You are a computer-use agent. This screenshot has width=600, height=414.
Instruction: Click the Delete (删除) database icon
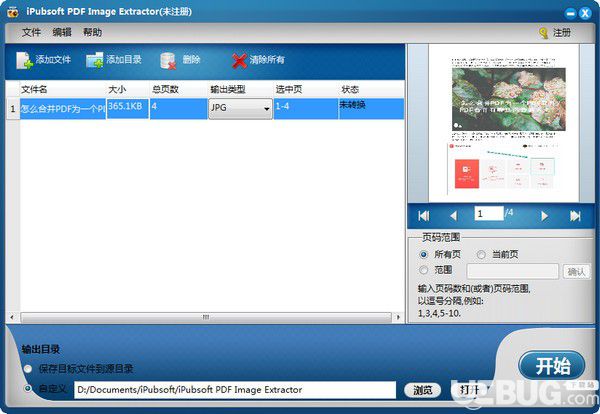168,60
